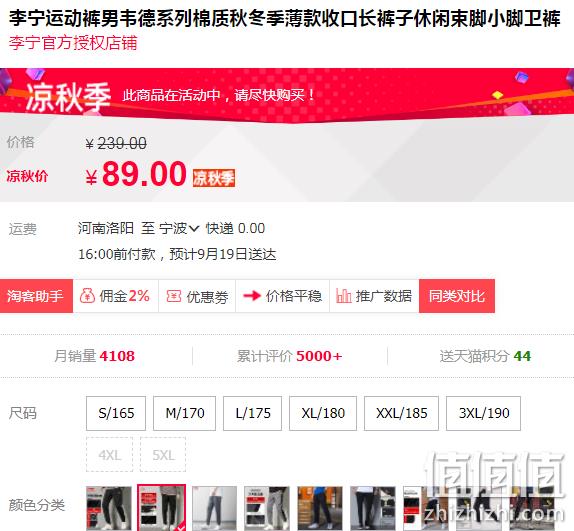
Task: Select the first black pants color thumbnail
Action: [x=109, y=508]
